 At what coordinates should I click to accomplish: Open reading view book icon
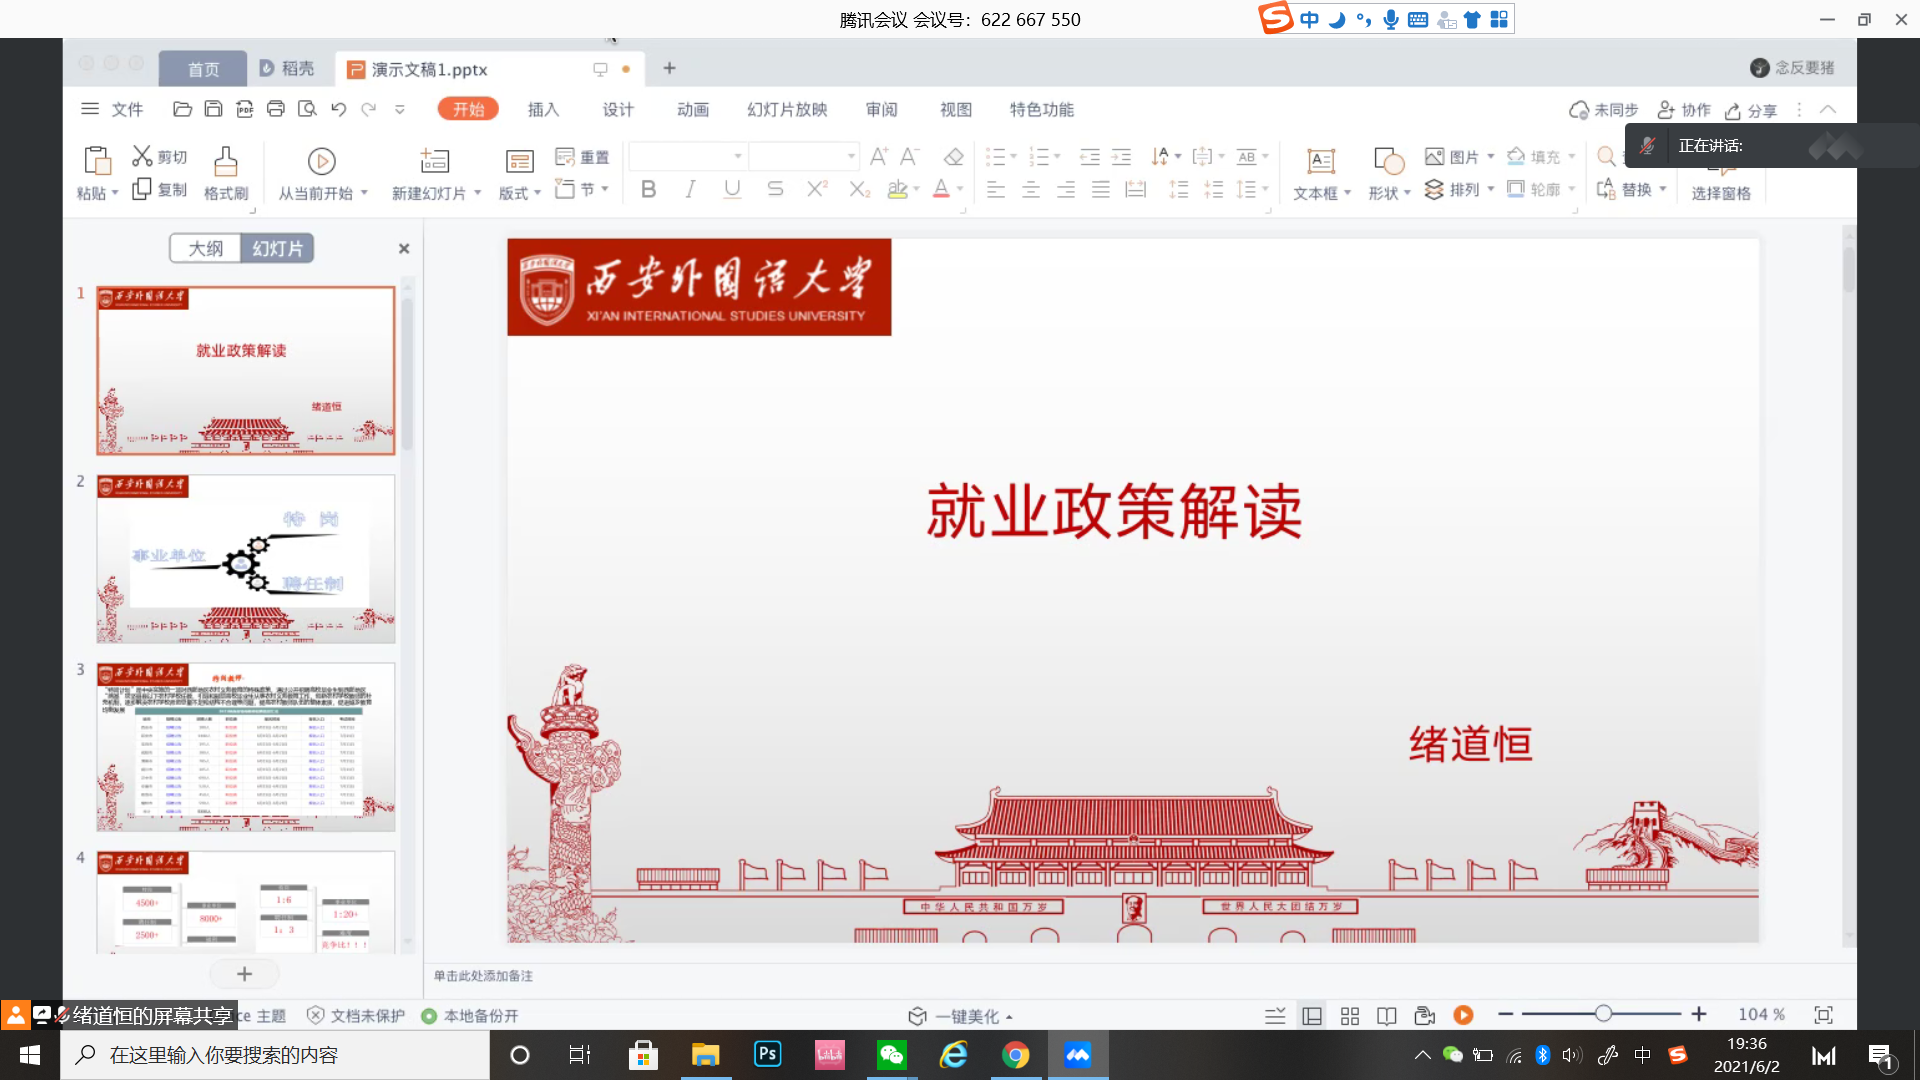[x=1386, y=1016]
